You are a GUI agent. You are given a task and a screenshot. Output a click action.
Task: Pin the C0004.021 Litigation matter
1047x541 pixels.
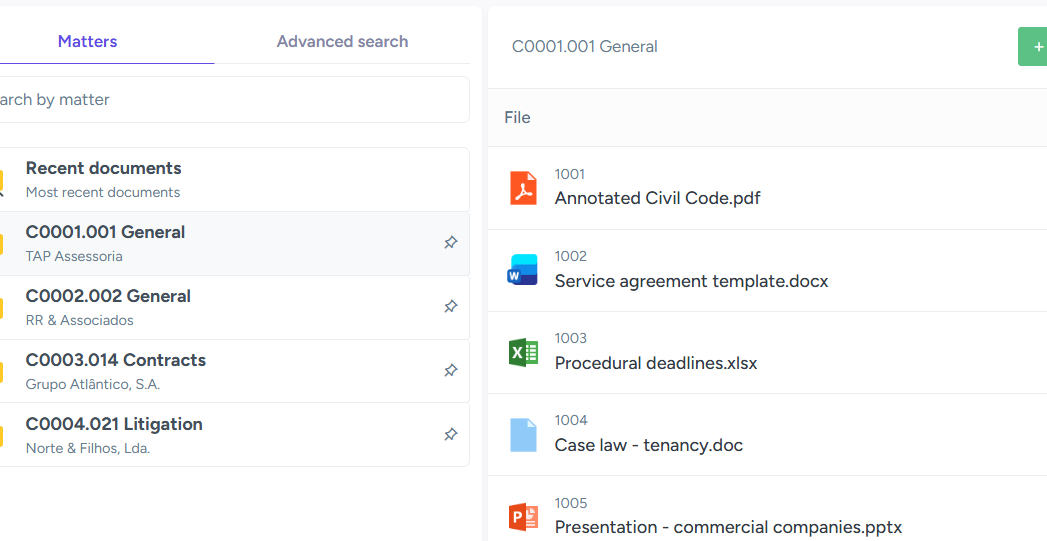tap(451, 434)
